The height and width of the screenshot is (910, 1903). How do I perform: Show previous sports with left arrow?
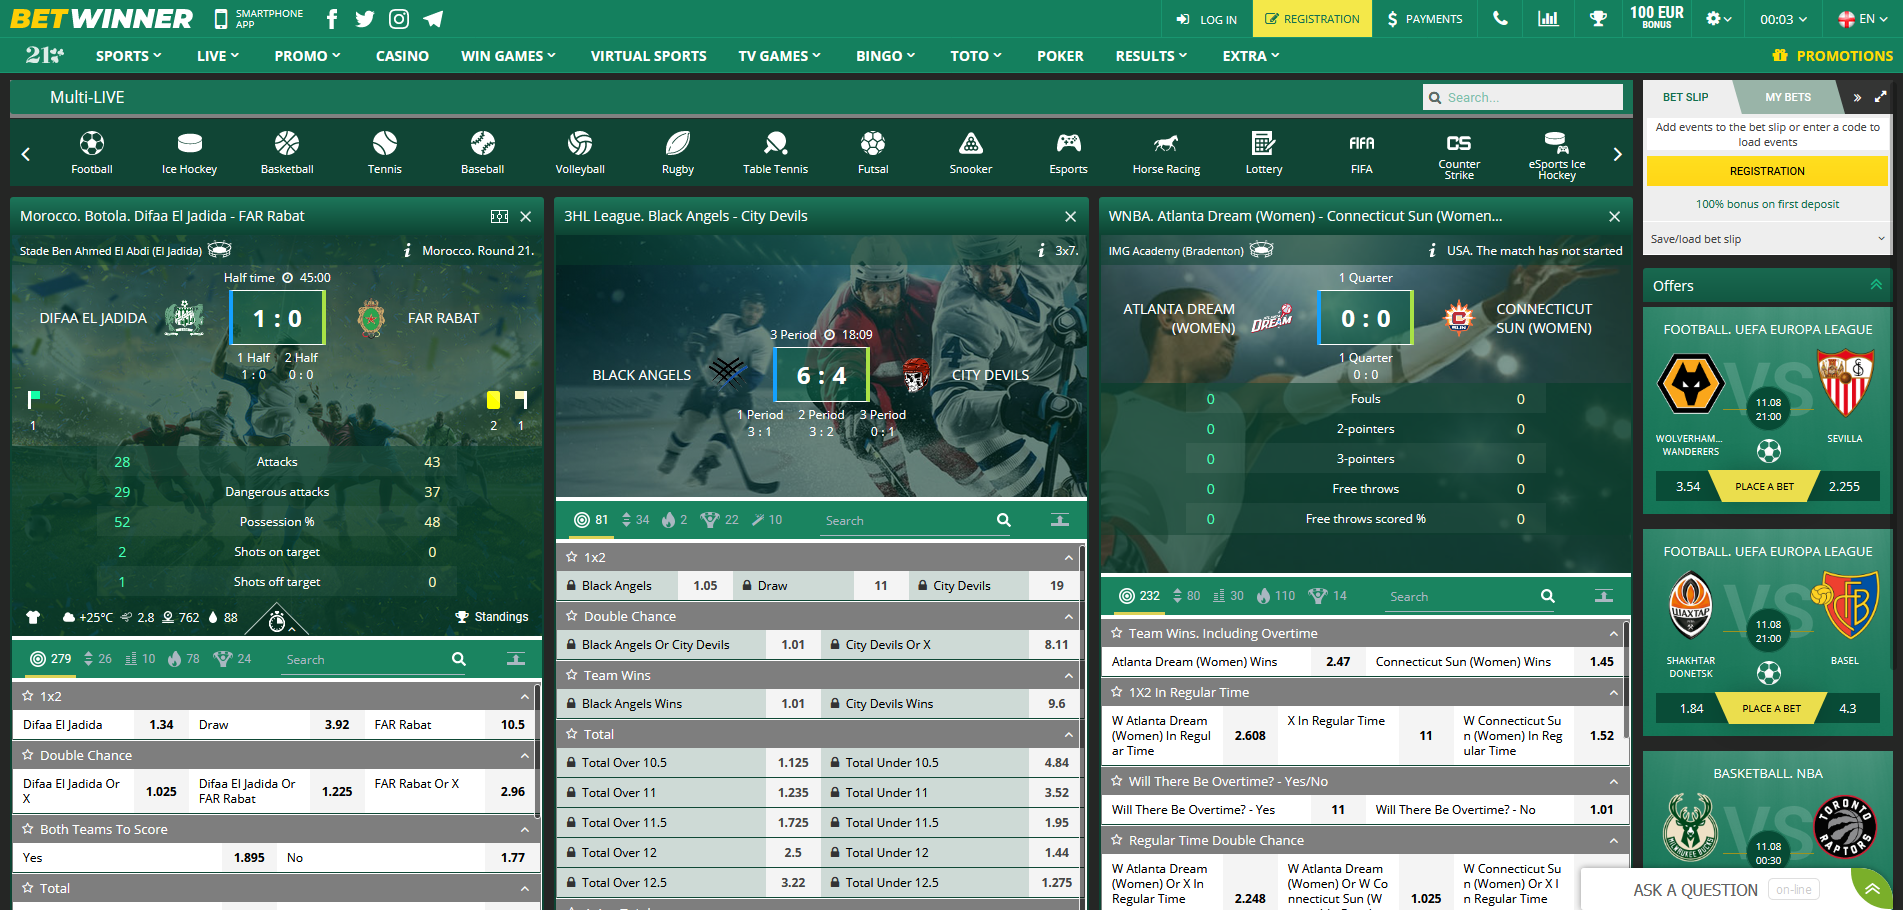point(26,154)
